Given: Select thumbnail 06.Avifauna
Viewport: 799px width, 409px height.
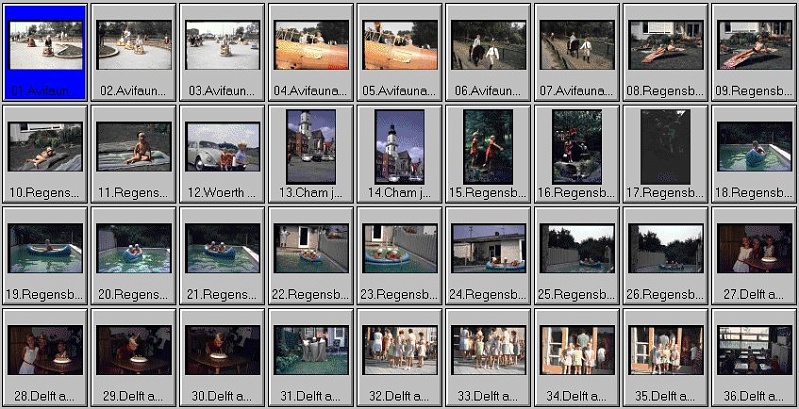Looking at the screenshot, I should 488,46.
